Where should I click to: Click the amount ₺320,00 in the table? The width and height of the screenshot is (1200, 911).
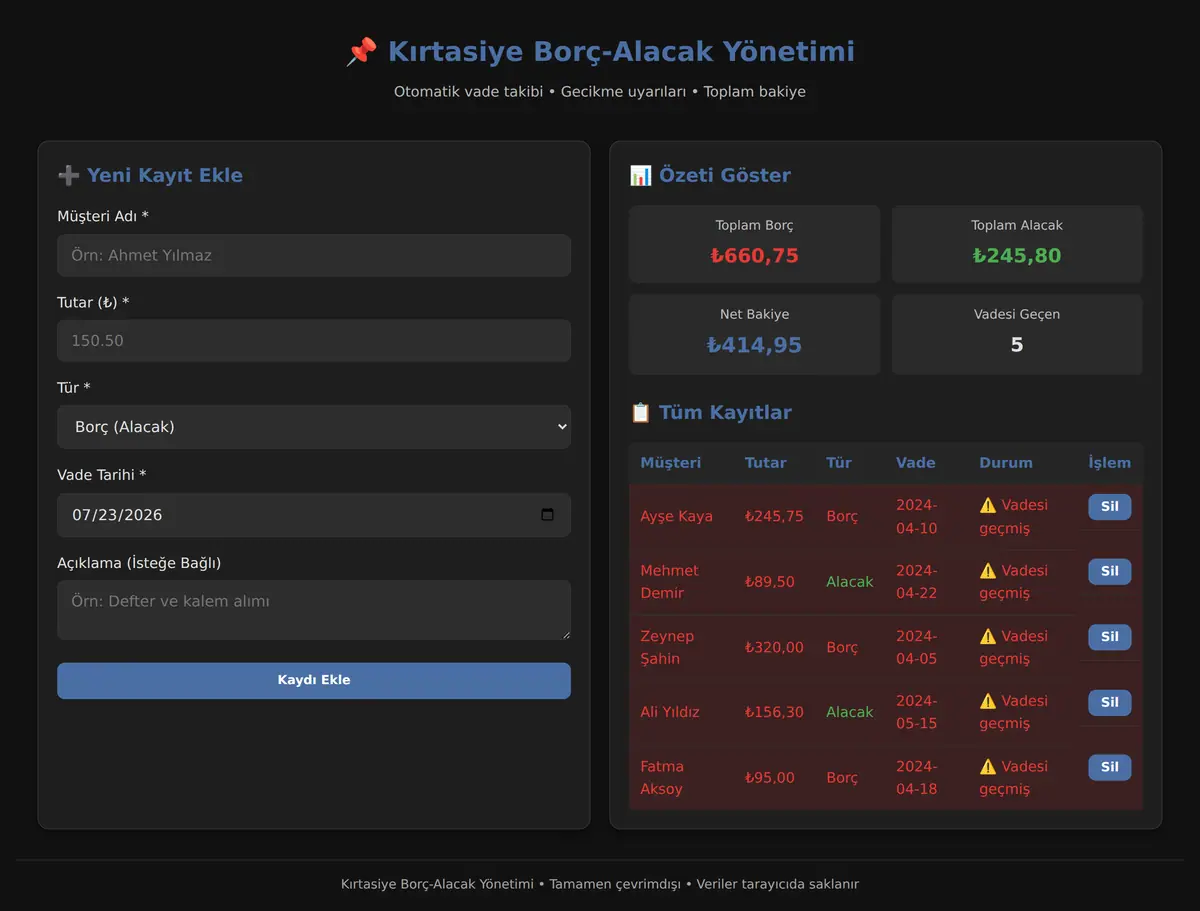(774, 647)
